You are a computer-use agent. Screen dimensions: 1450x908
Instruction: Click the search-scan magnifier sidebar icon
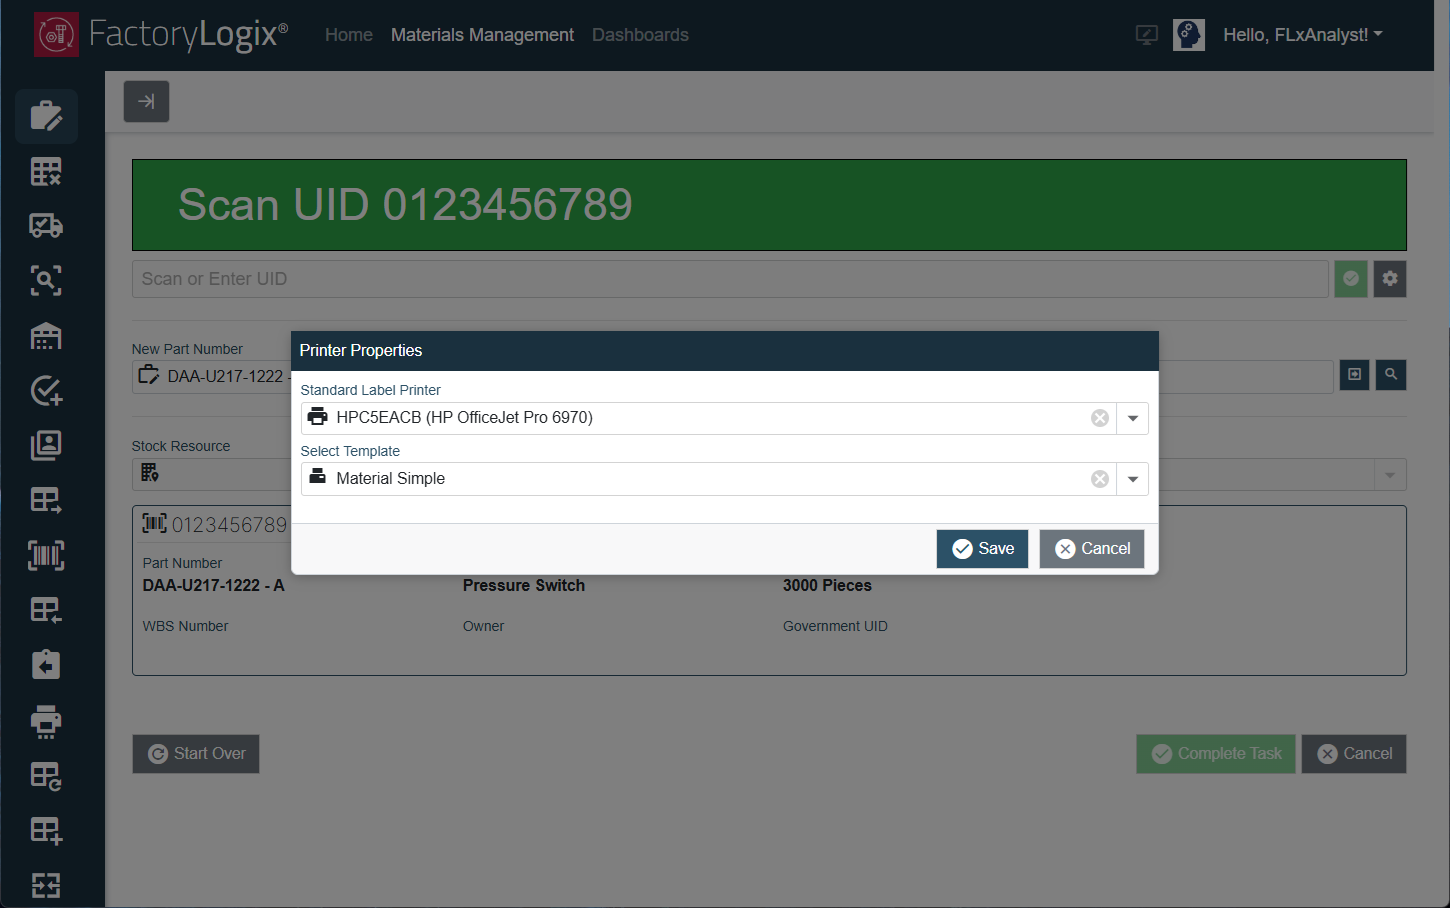(x=46, y=280)
